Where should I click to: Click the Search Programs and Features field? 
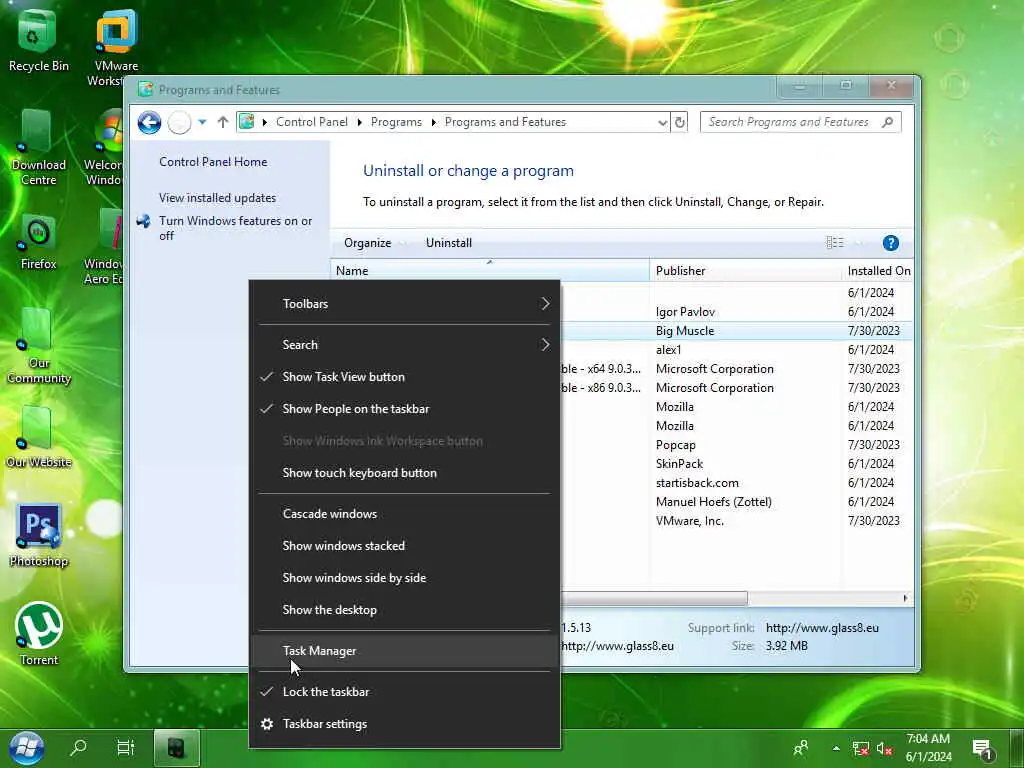tap(800, 122)
